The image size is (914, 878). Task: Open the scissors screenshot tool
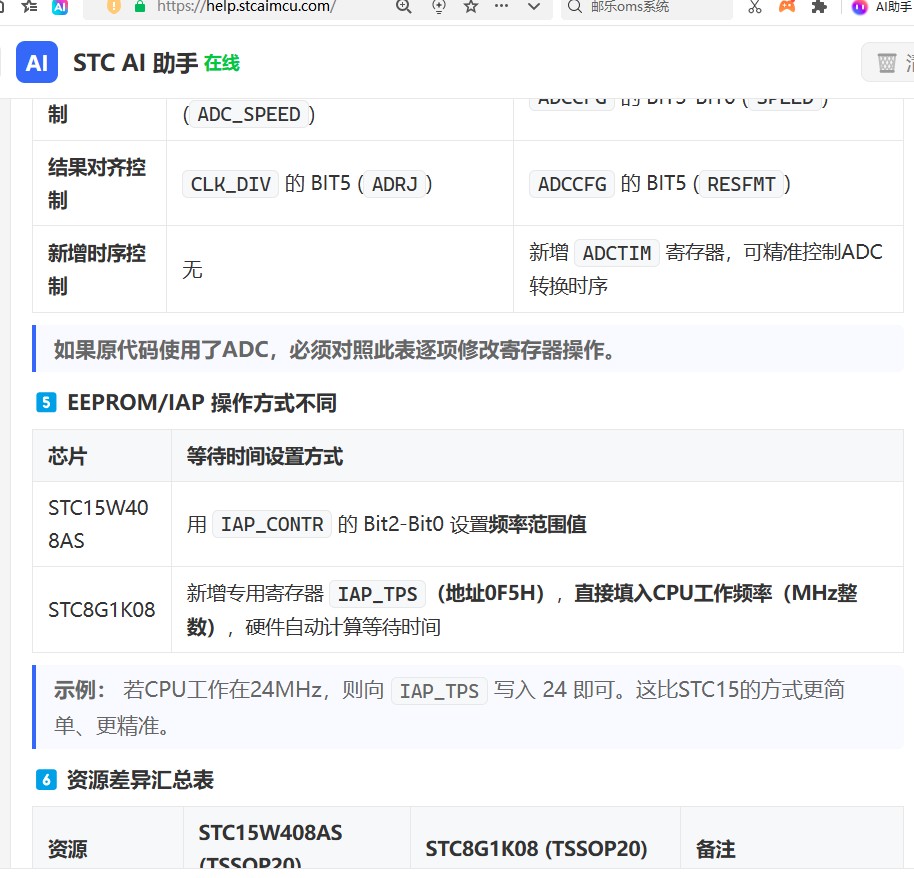(x=755, y=6)
